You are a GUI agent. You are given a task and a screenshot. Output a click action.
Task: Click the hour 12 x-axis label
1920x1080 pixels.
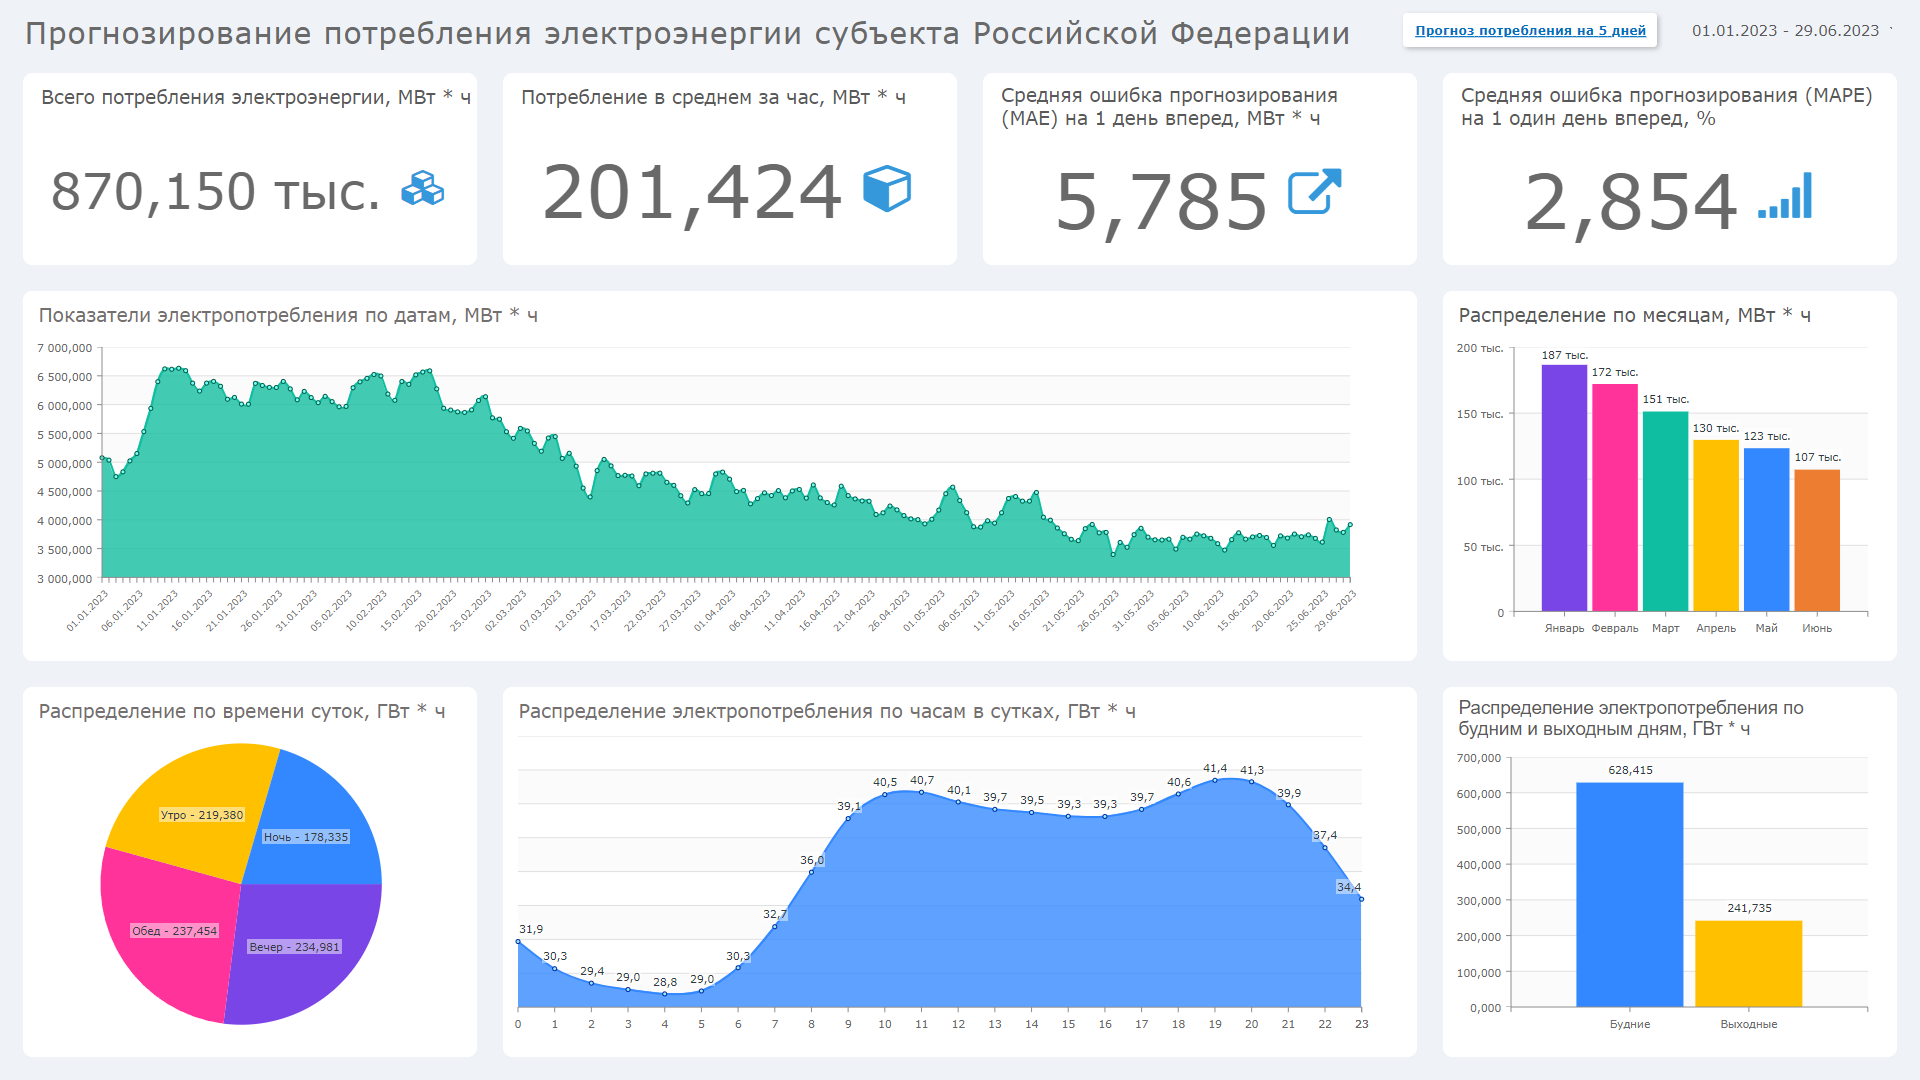[x=958, y=1024]
